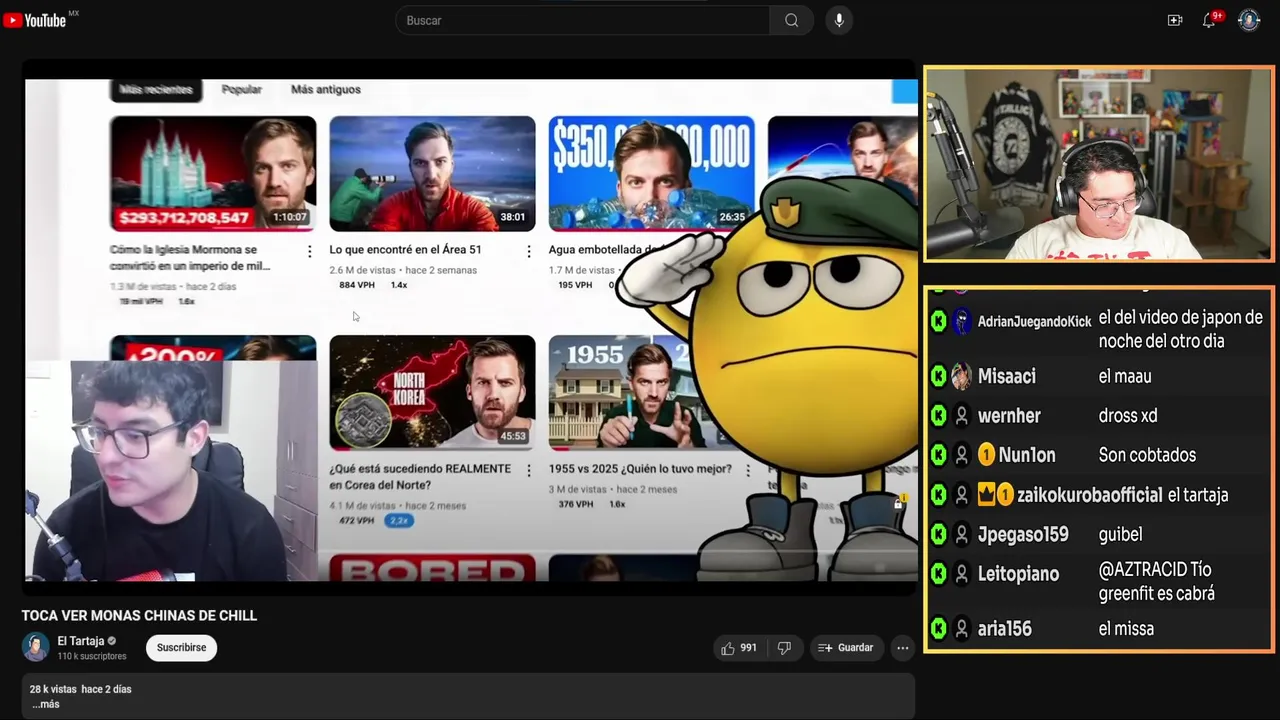Click title 1955 vs 2025 ¿Quién lo tuvo mejor?
The width and height of the screenshot is (1280, 720).
click(x=640, y=469)
